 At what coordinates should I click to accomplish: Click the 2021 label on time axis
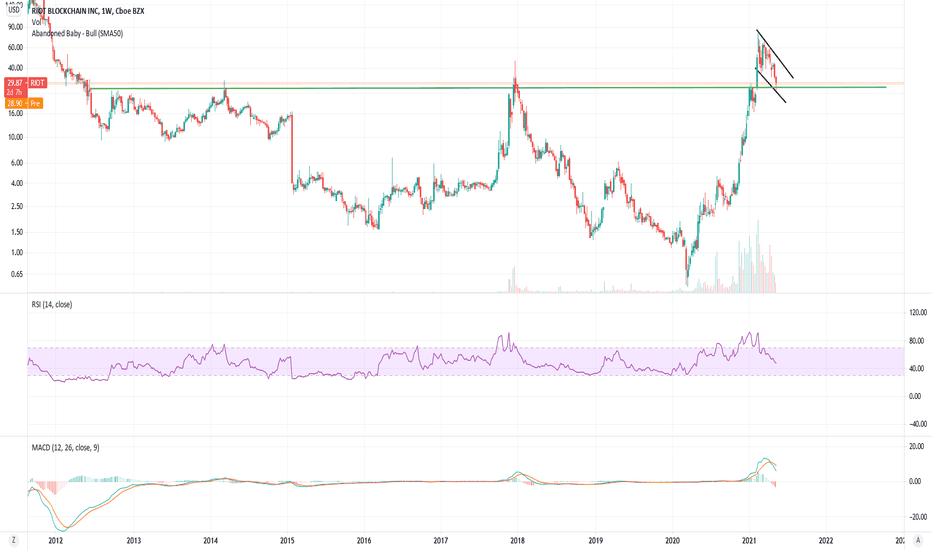(x=749, y=540)
